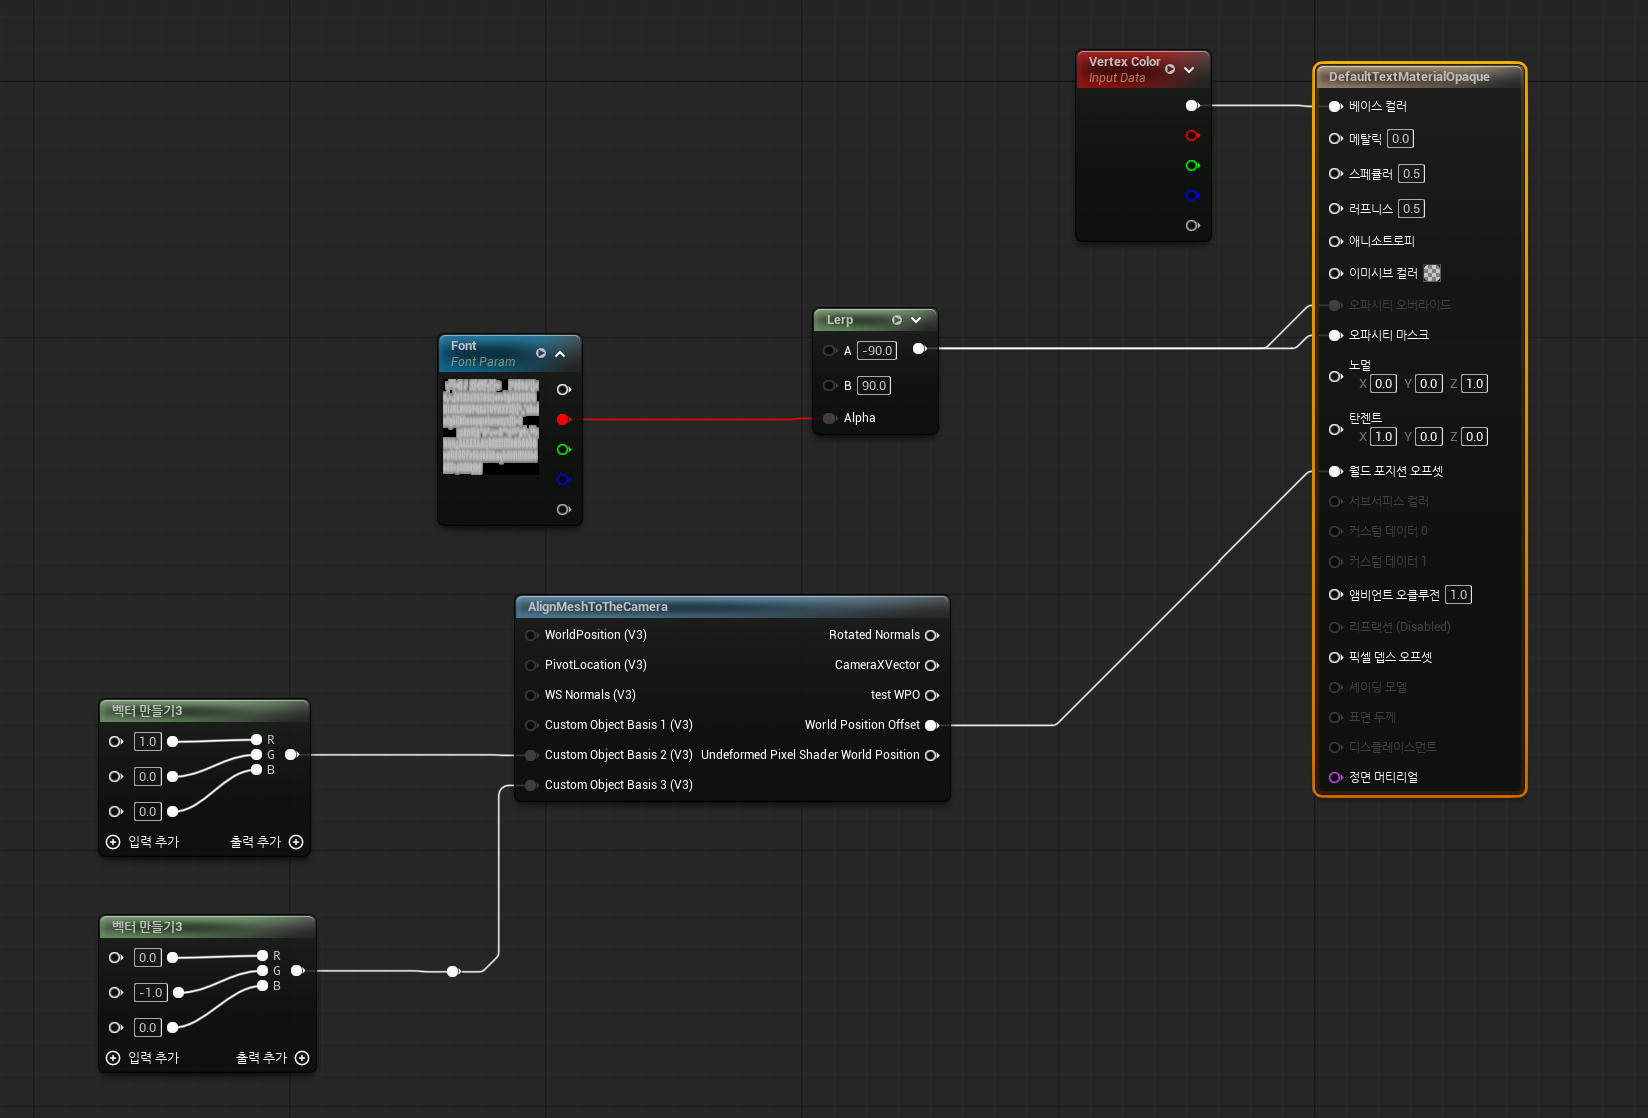Select the DefaultTextMaterialOpaque node title

[x=1409, y=77]
